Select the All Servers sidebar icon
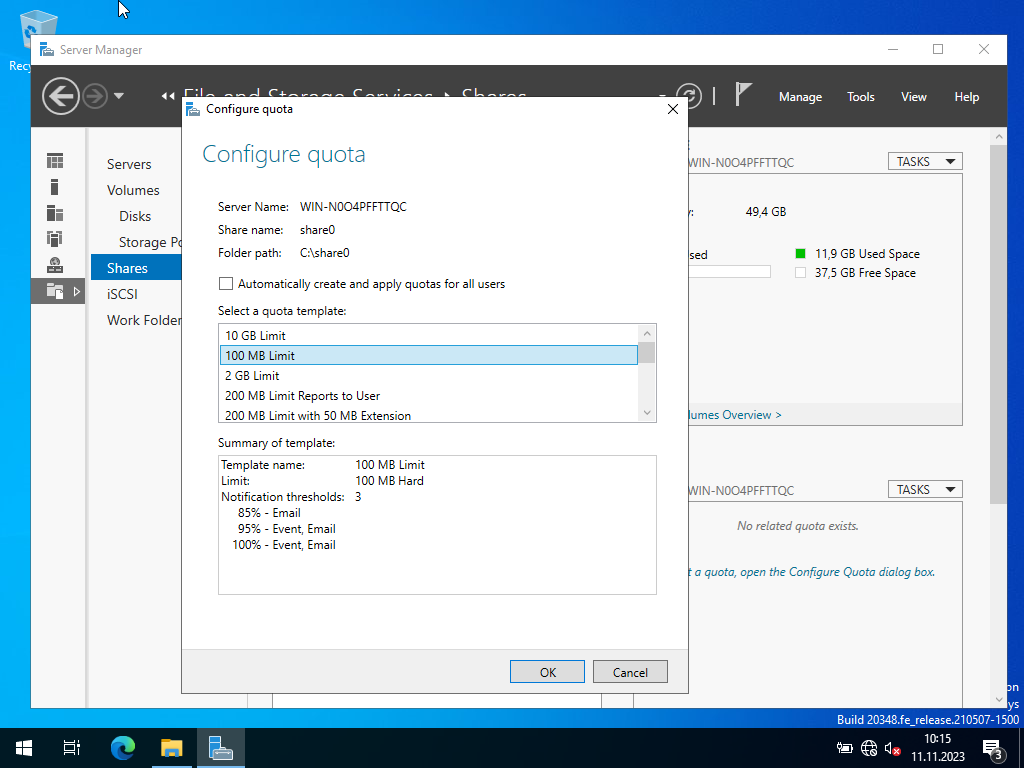The width and height of the screenshot is (1024, 768). tap(55, 213)
